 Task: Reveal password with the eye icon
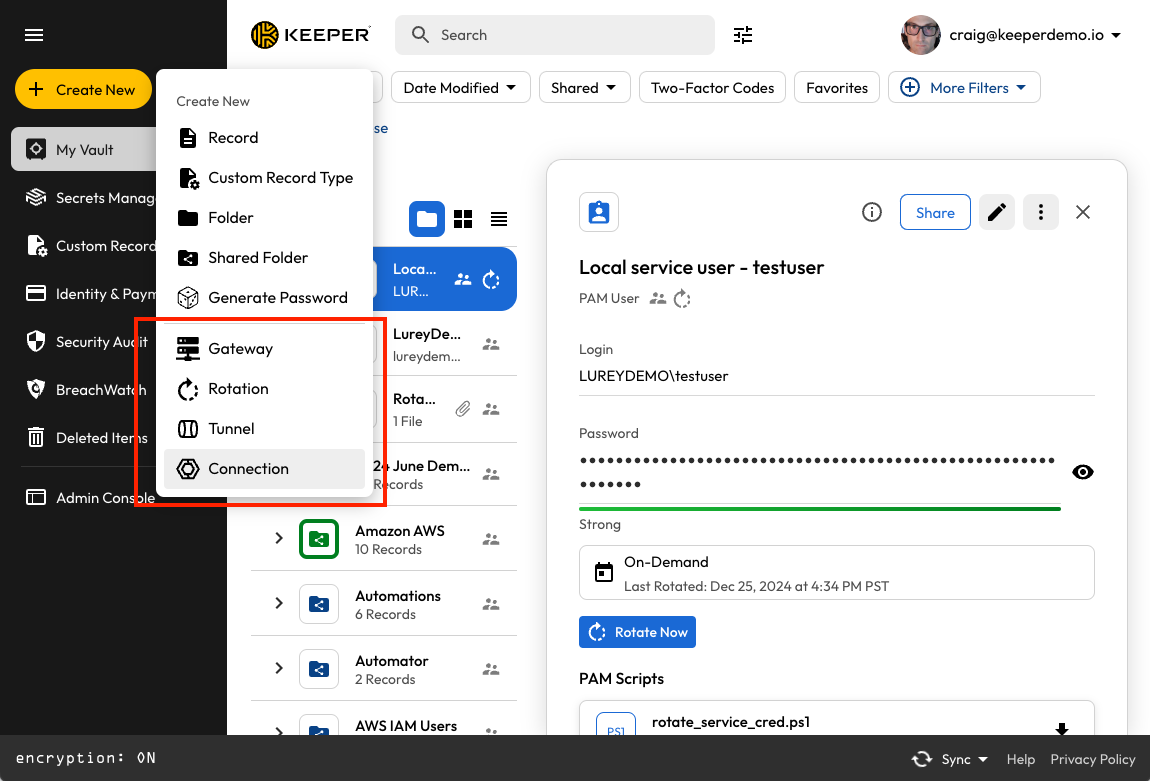(x=1082, y=472)
